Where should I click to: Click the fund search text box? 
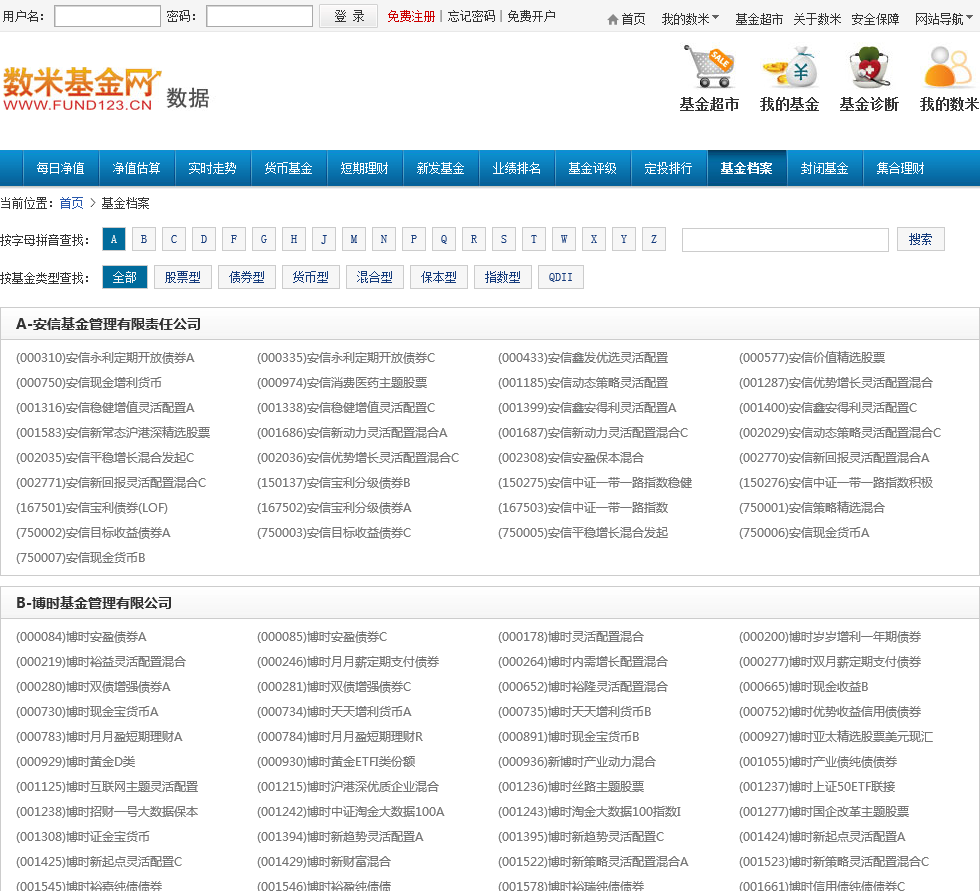coord(785,240)
